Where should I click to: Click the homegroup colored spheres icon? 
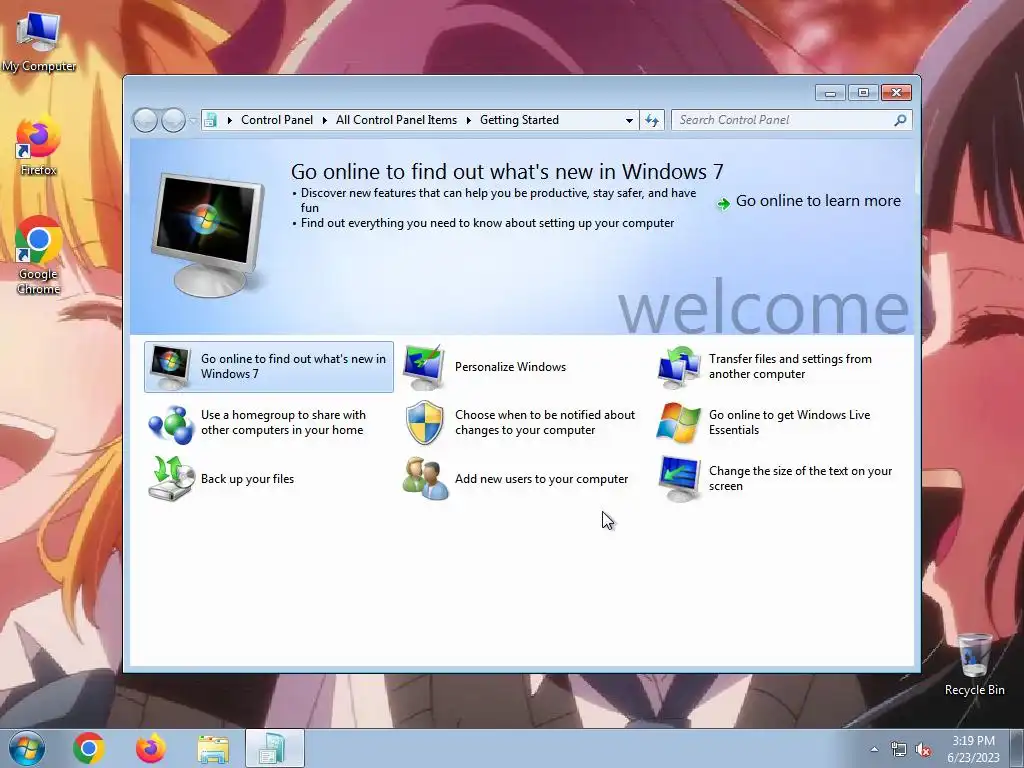(x=170, y=423)
